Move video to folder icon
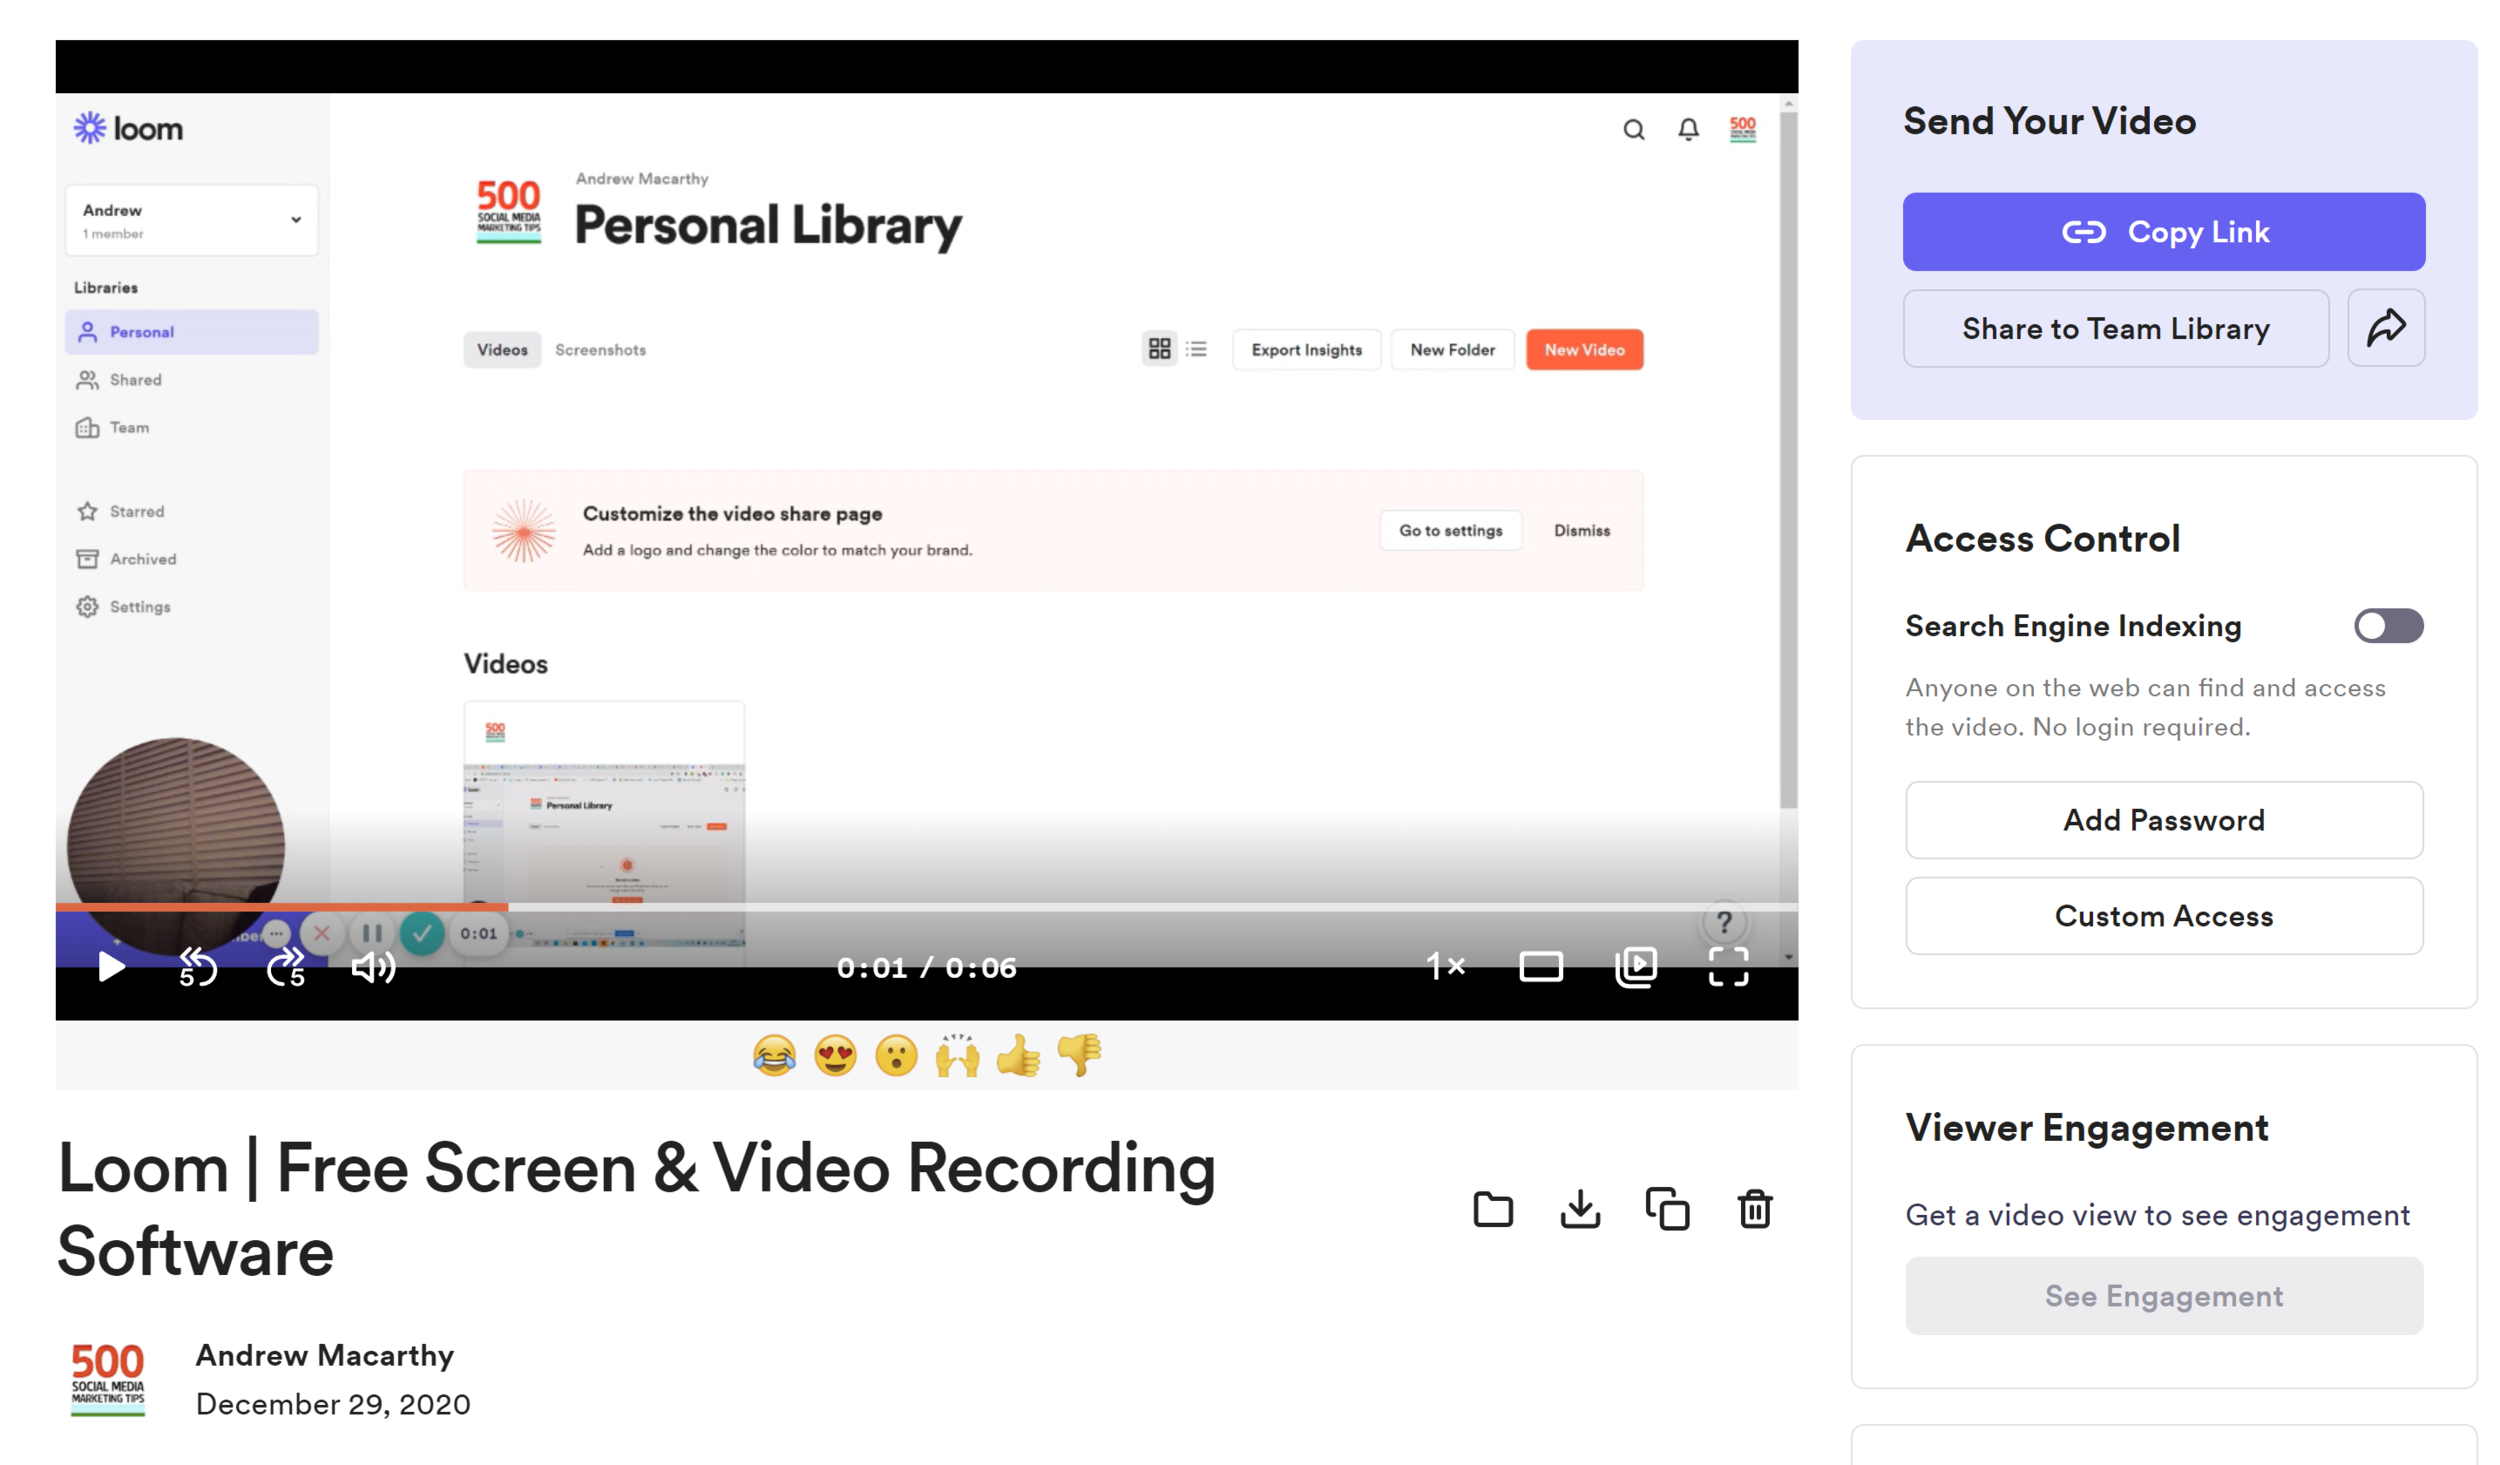The width and height of the screenshot is (2500, 1465). (x=1492, y=1209)
